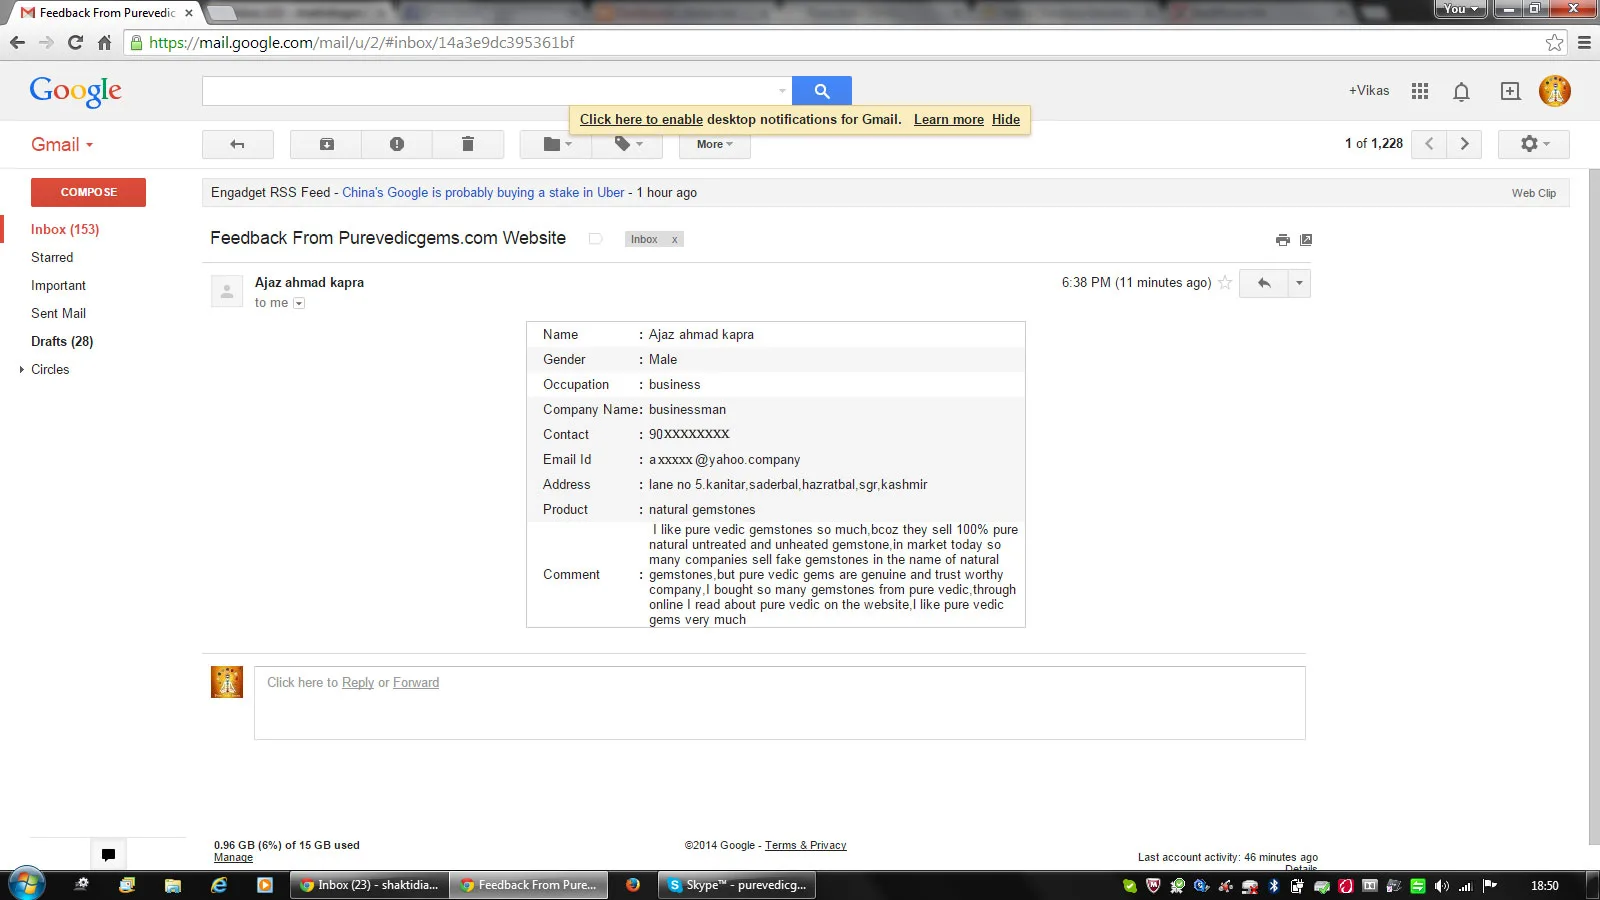Open the Drafts (28) folder
The image size is (1600, 900).
pos(62,341)
